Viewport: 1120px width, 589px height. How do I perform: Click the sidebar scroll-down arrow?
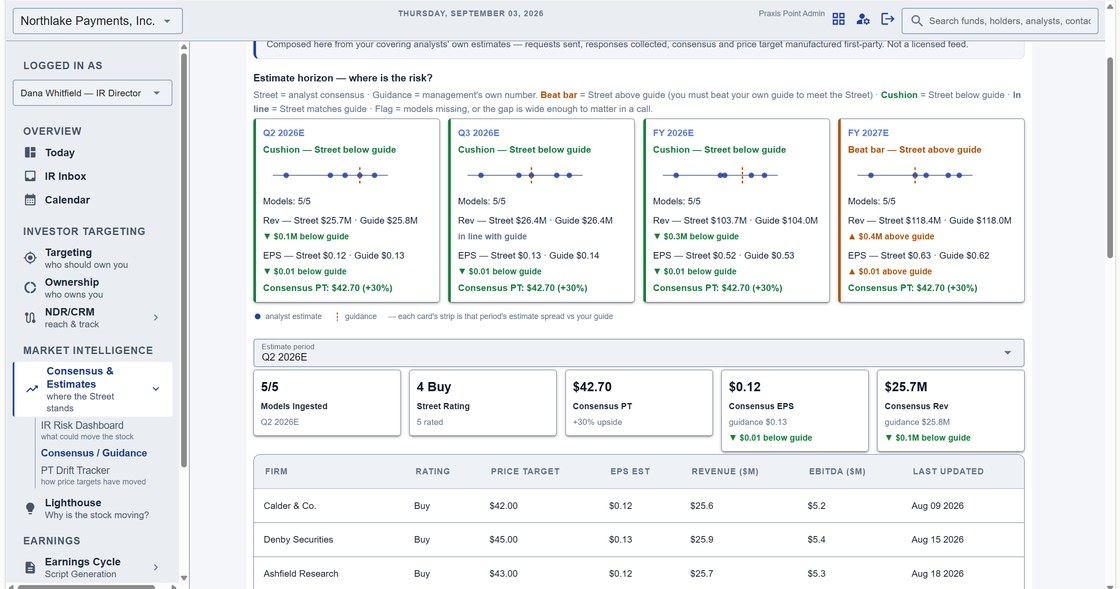184,578
